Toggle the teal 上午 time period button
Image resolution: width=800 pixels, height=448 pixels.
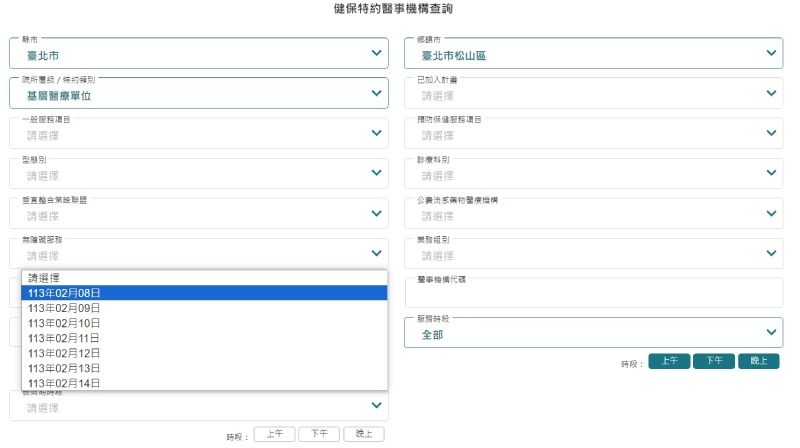669,361
